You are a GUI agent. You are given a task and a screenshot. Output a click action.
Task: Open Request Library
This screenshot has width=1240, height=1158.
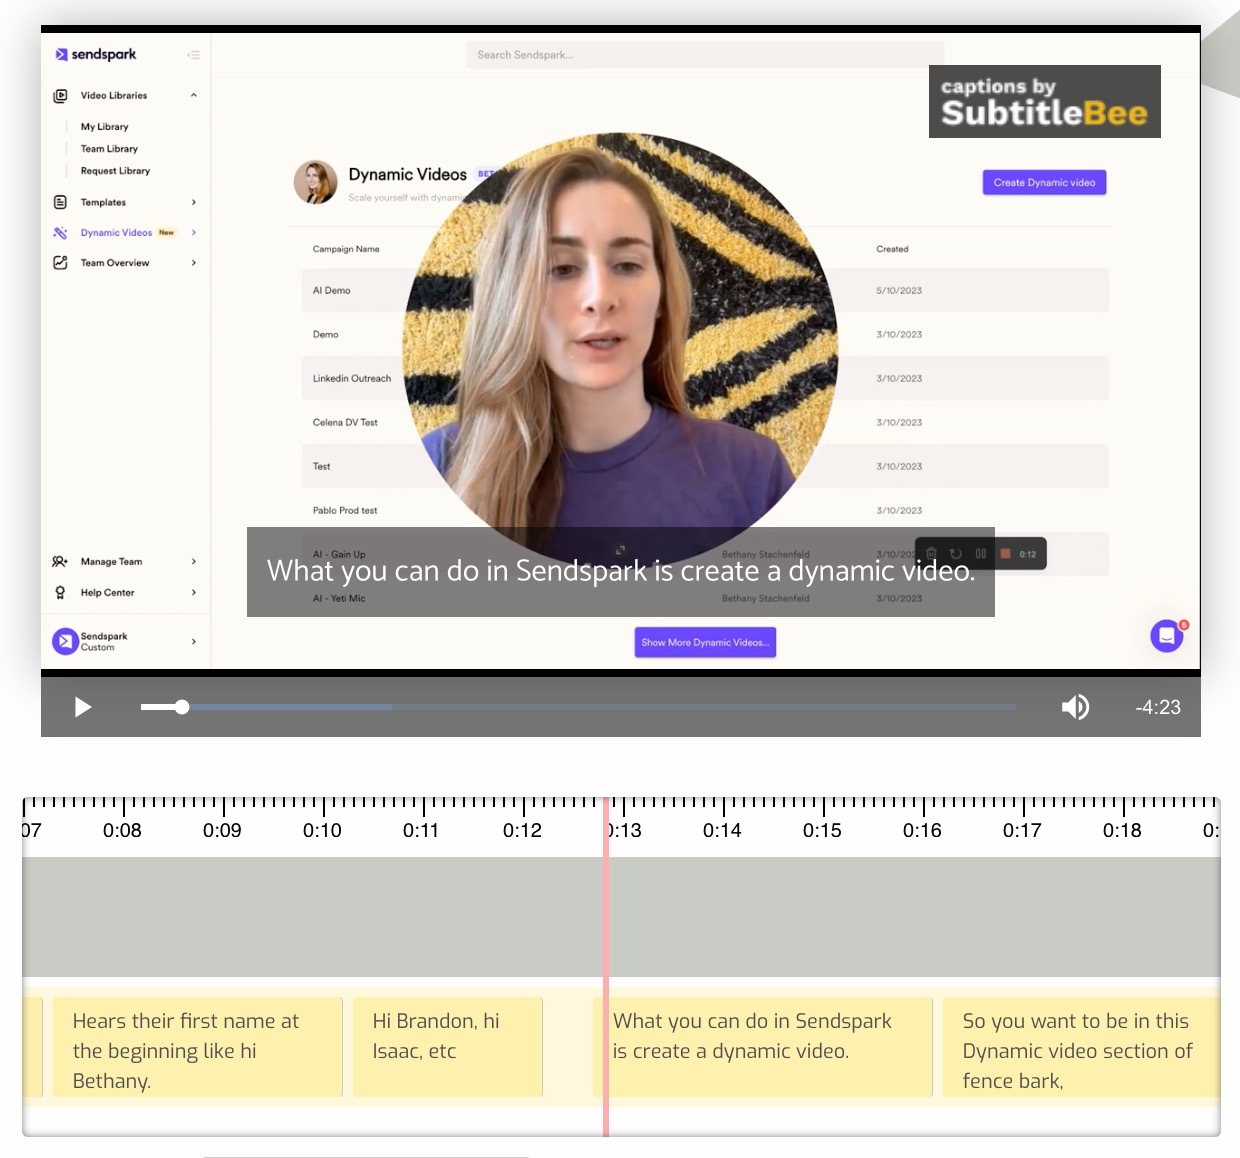click(115, 171)
